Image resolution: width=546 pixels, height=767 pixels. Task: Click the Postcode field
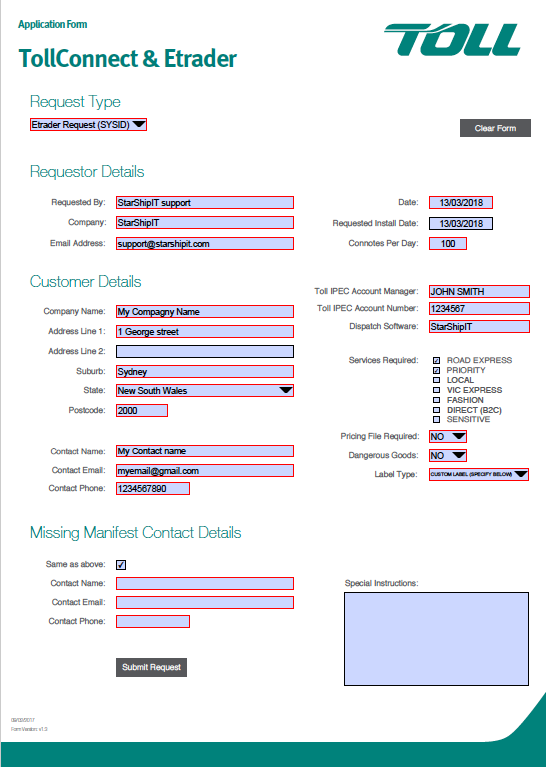(x=142, y=410)
